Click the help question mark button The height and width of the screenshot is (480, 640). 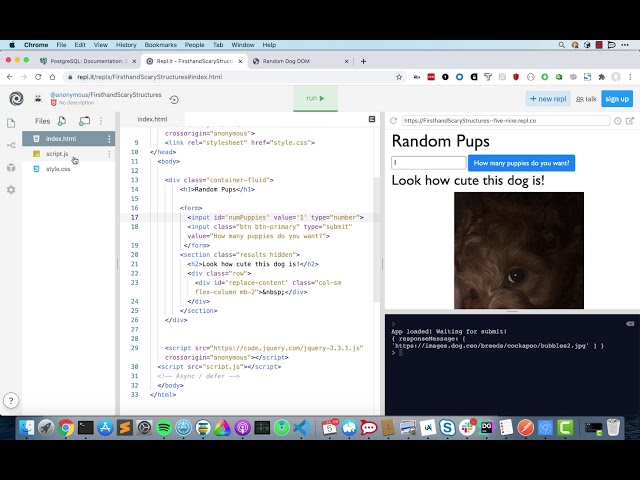click(x=11, y=401)
